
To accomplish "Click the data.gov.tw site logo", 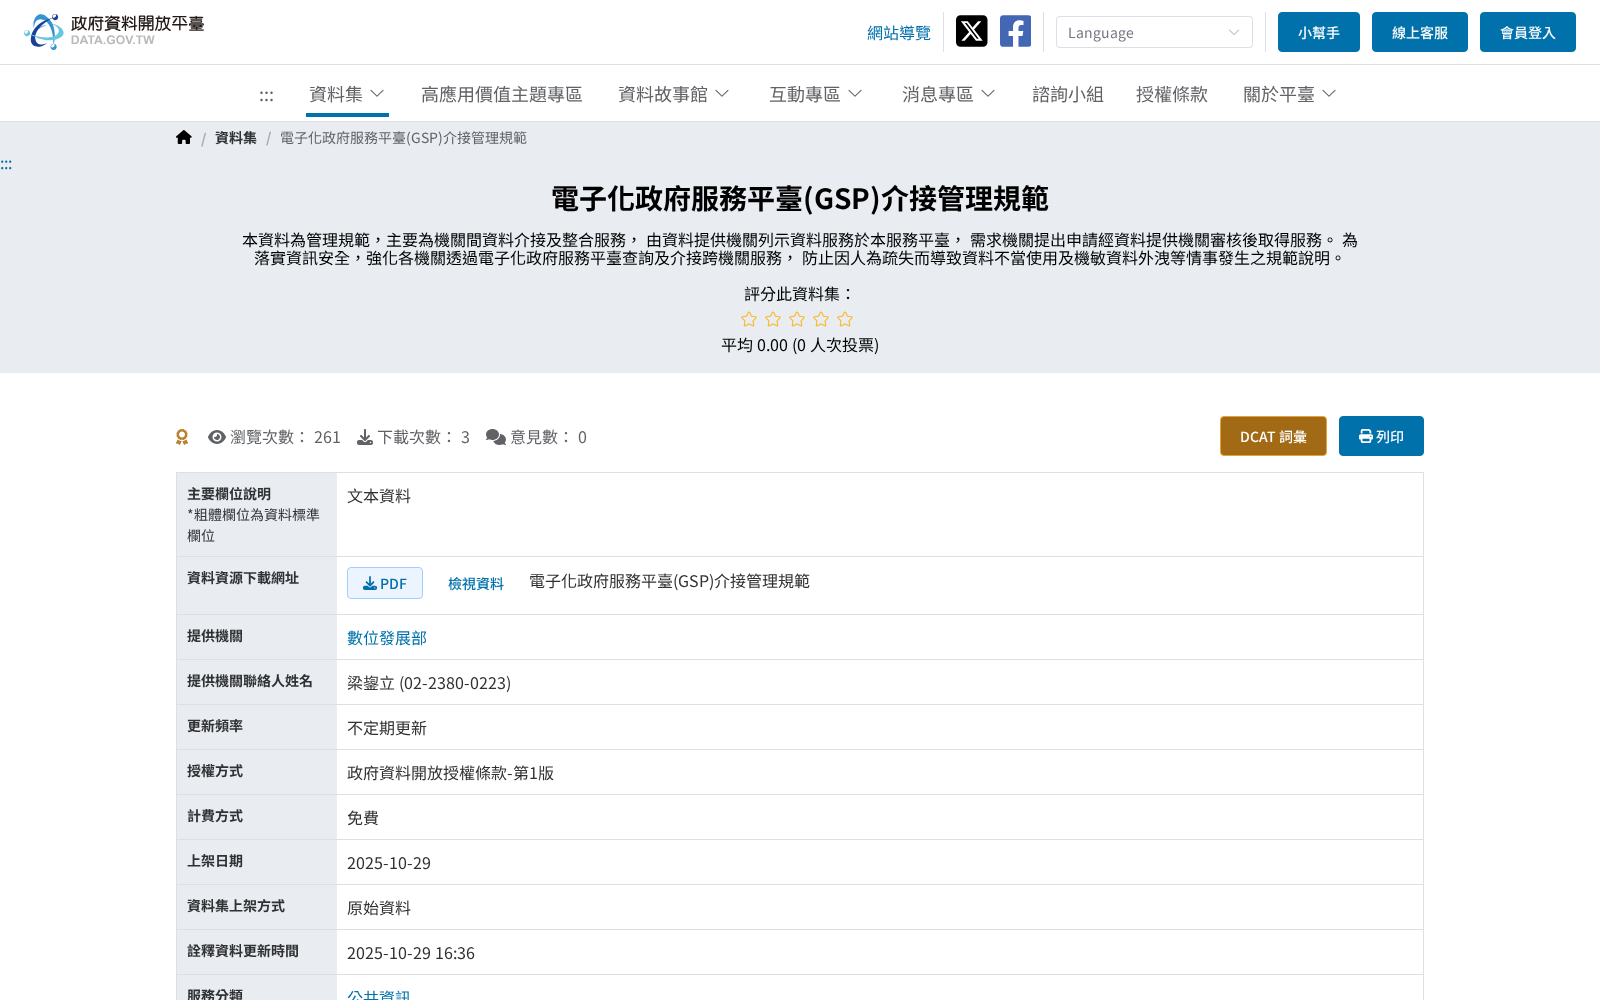I will [114, 31].
